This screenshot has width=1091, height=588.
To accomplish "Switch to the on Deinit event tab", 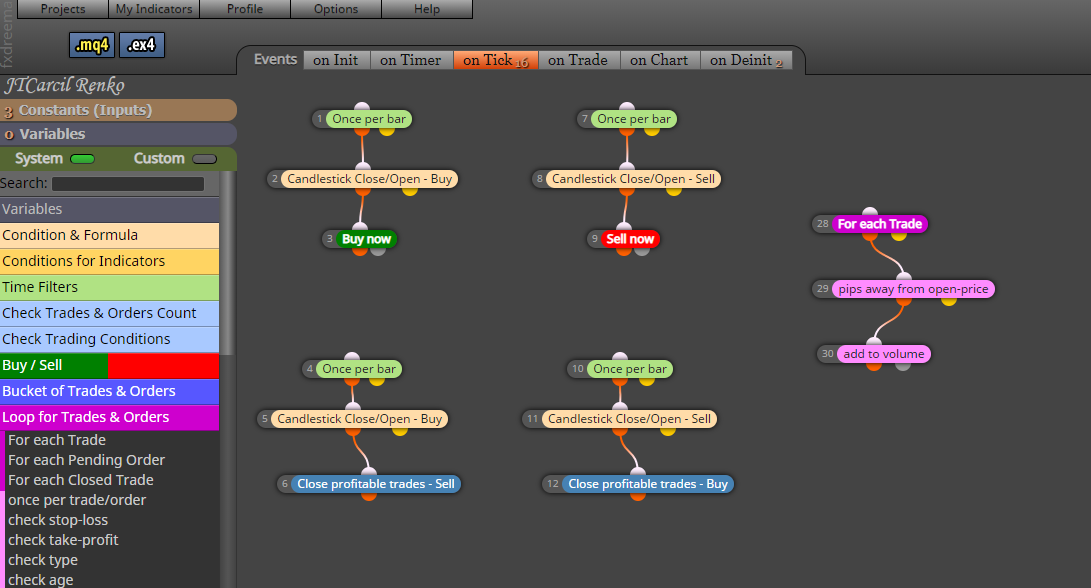I will (746, 61).
